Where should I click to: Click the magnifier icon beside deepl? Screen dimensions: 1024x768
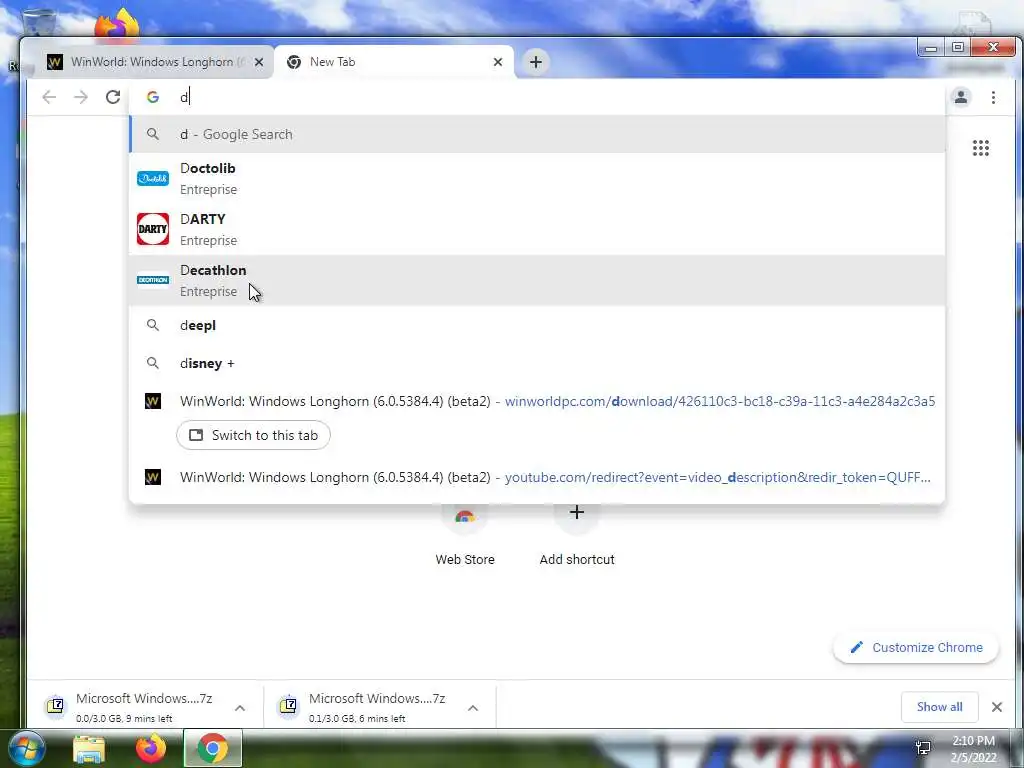[x=153, y=325]
